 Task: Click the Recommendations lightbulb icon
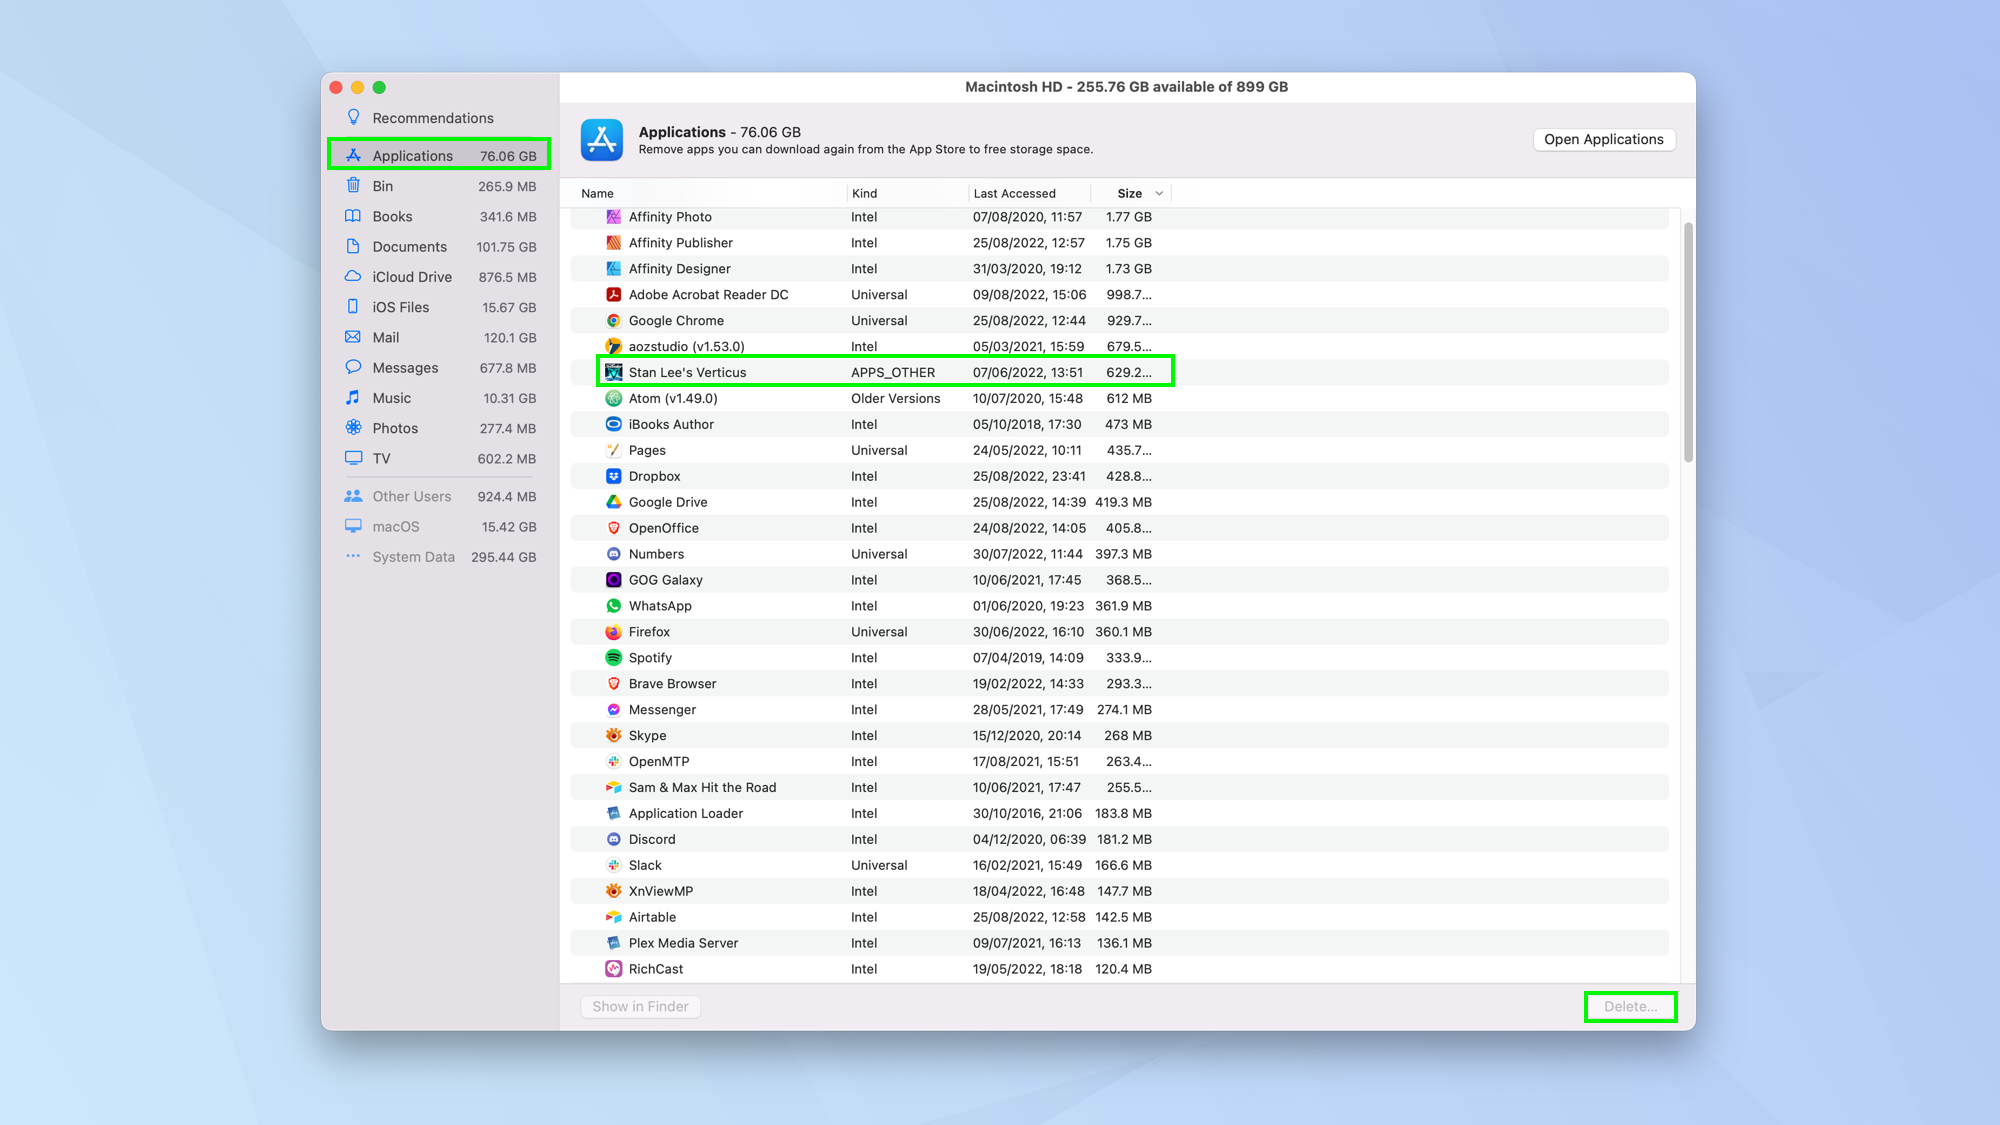(353, 117)
